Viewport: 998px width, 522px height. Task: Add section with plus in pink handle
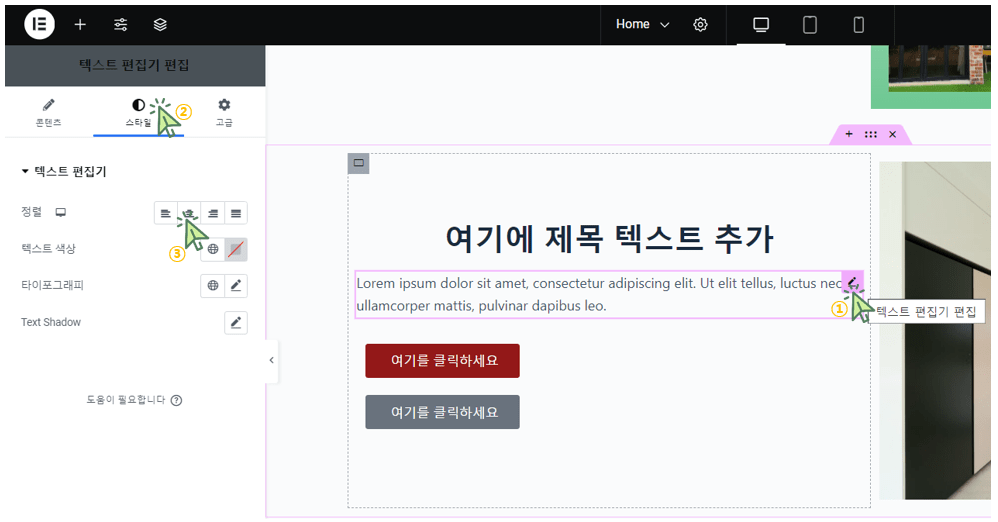848,134
